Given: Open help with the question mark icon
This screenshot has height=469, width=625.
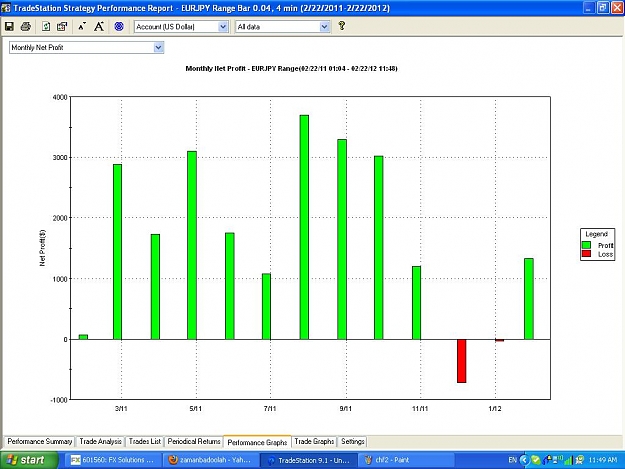Looking at the screenshot, I should (x=342, y=26).
